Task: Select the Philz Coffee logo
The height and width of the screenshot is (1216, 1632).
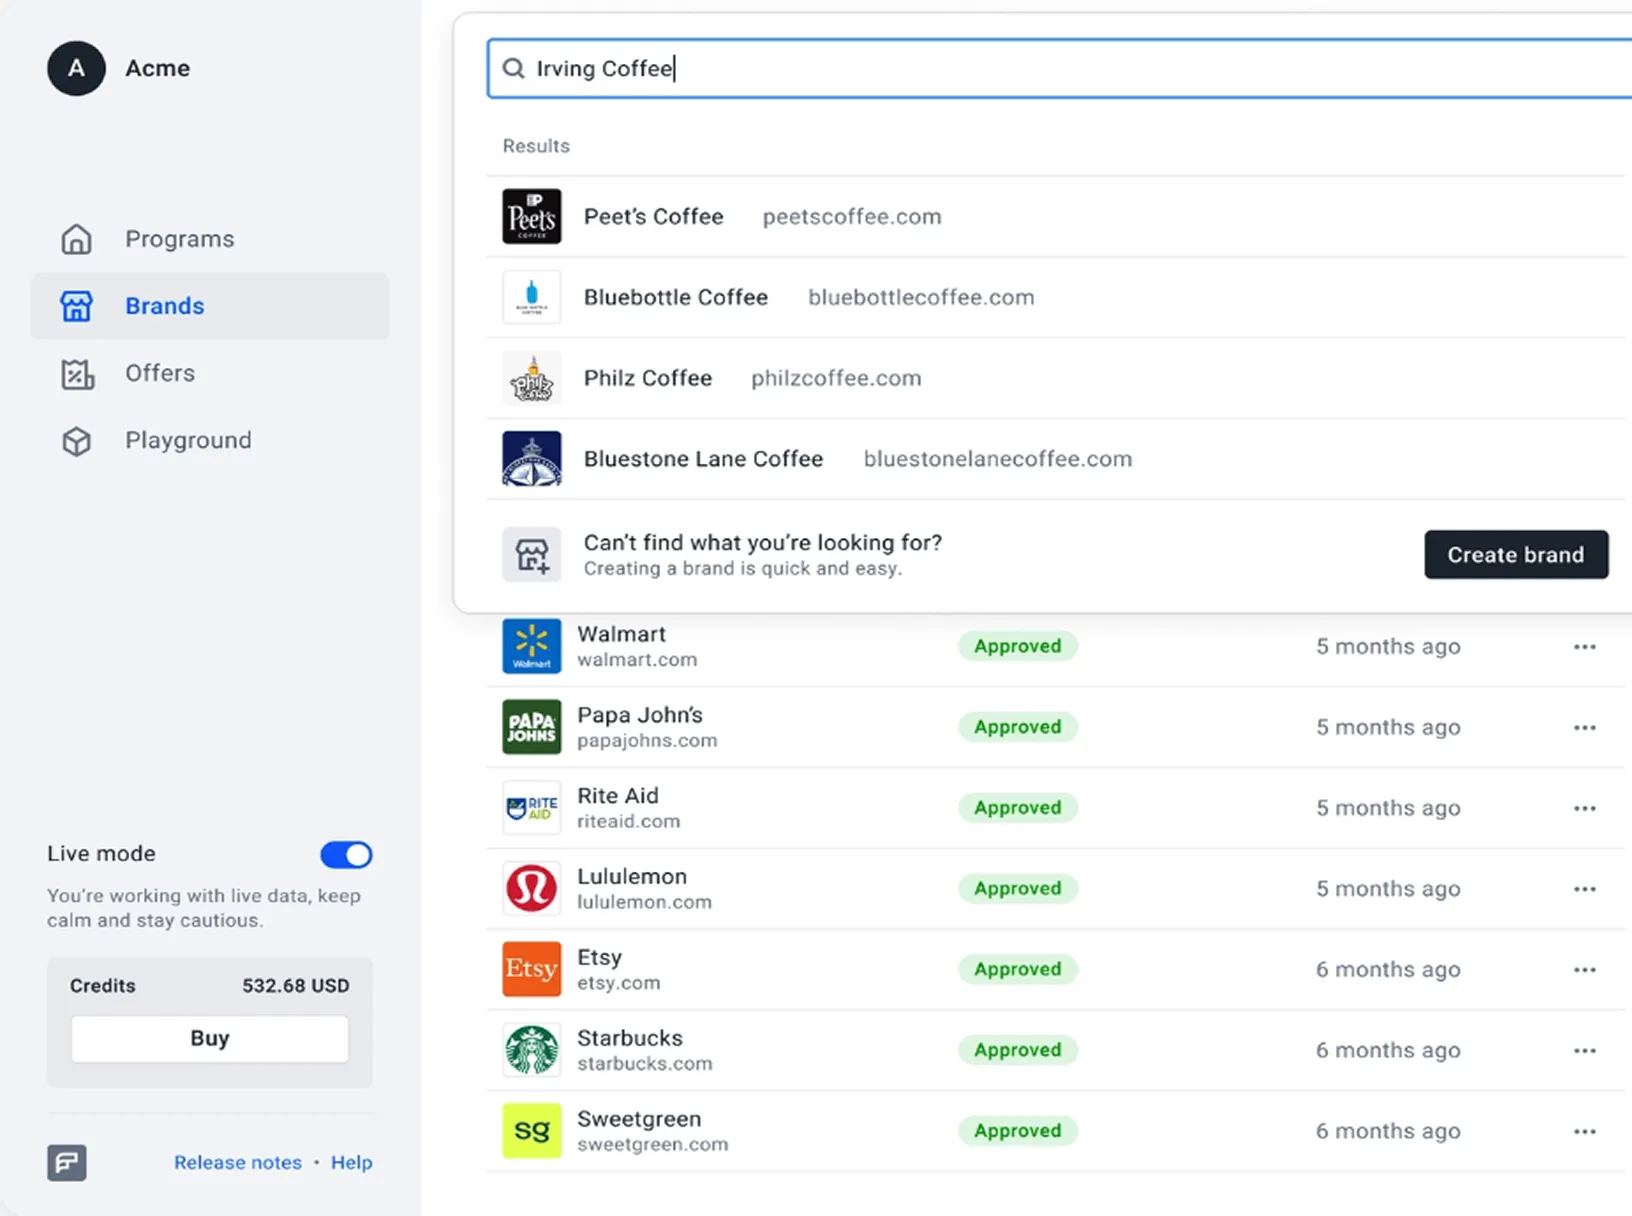Action: click(x=531, y=378)
